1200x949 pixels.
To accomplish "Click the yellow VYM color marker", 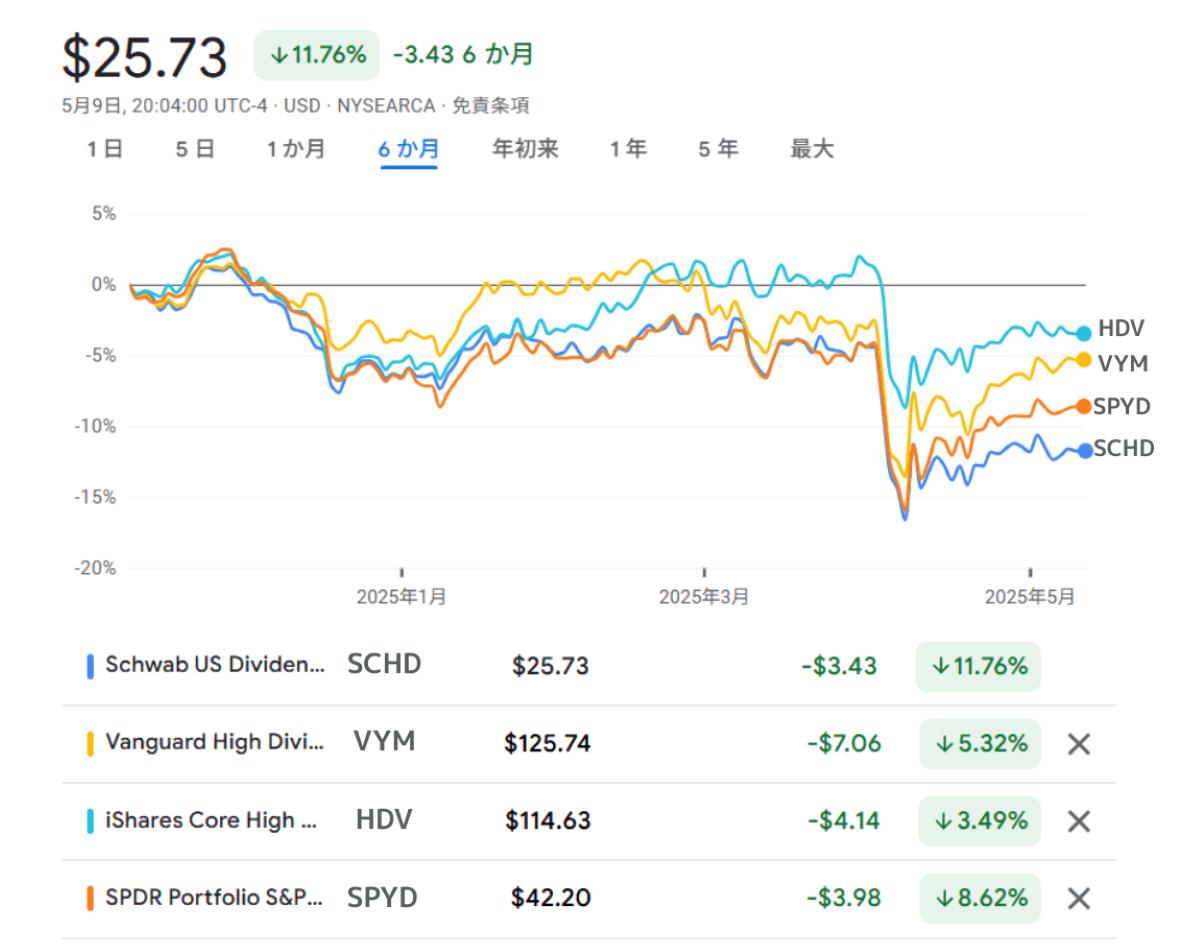I will pos(90,743).
